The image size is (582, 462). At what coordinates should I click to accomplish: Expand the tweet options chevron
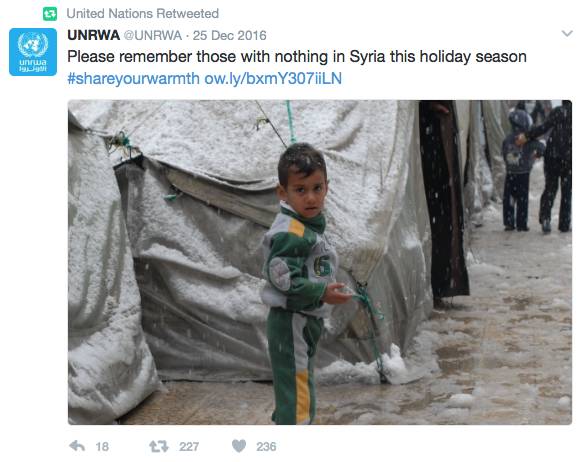pyautogui.click(x=567, y=34)
